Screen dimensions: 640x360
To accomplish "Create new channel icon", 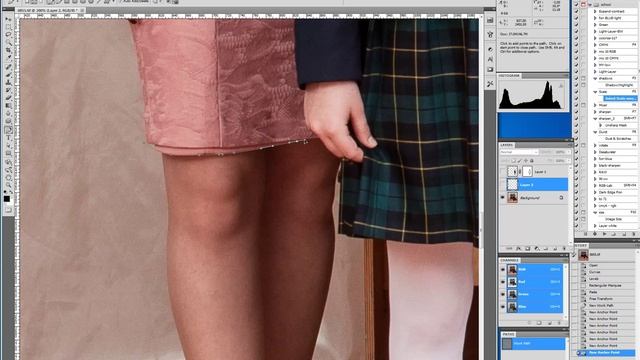I will point(549,323).
